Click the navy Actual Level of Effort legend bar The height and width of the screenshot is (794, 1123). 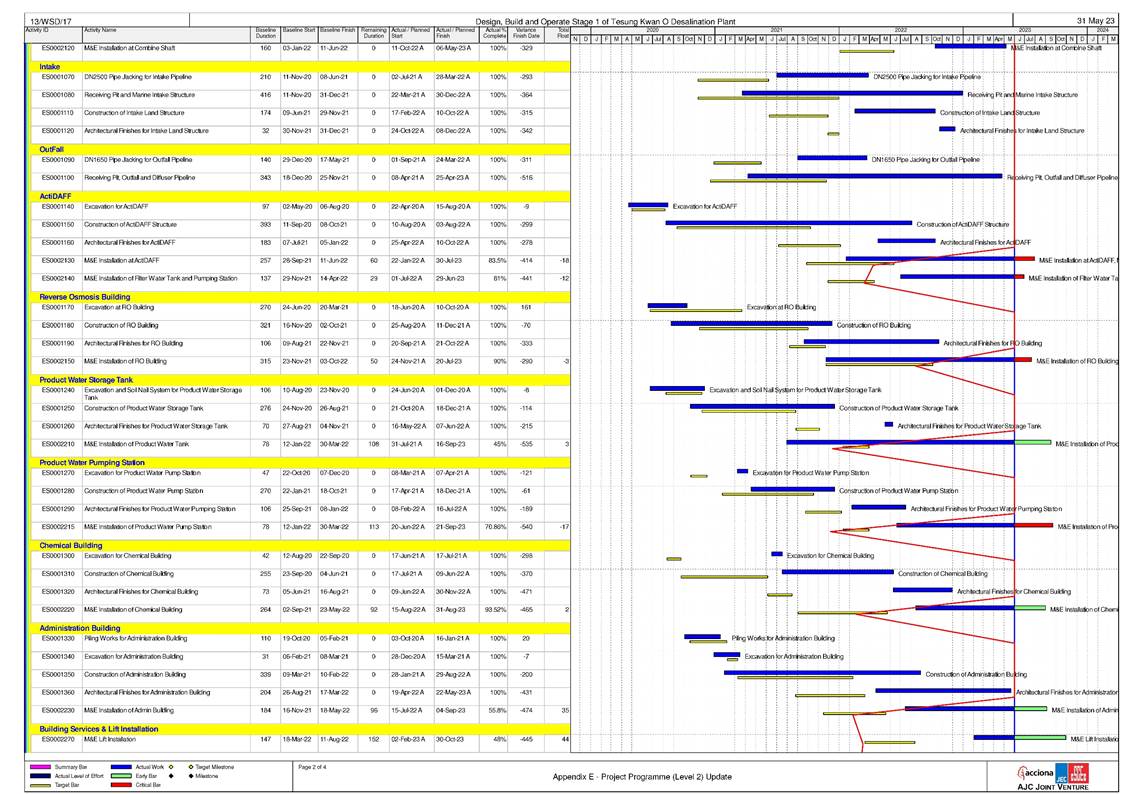pos(41,776)
